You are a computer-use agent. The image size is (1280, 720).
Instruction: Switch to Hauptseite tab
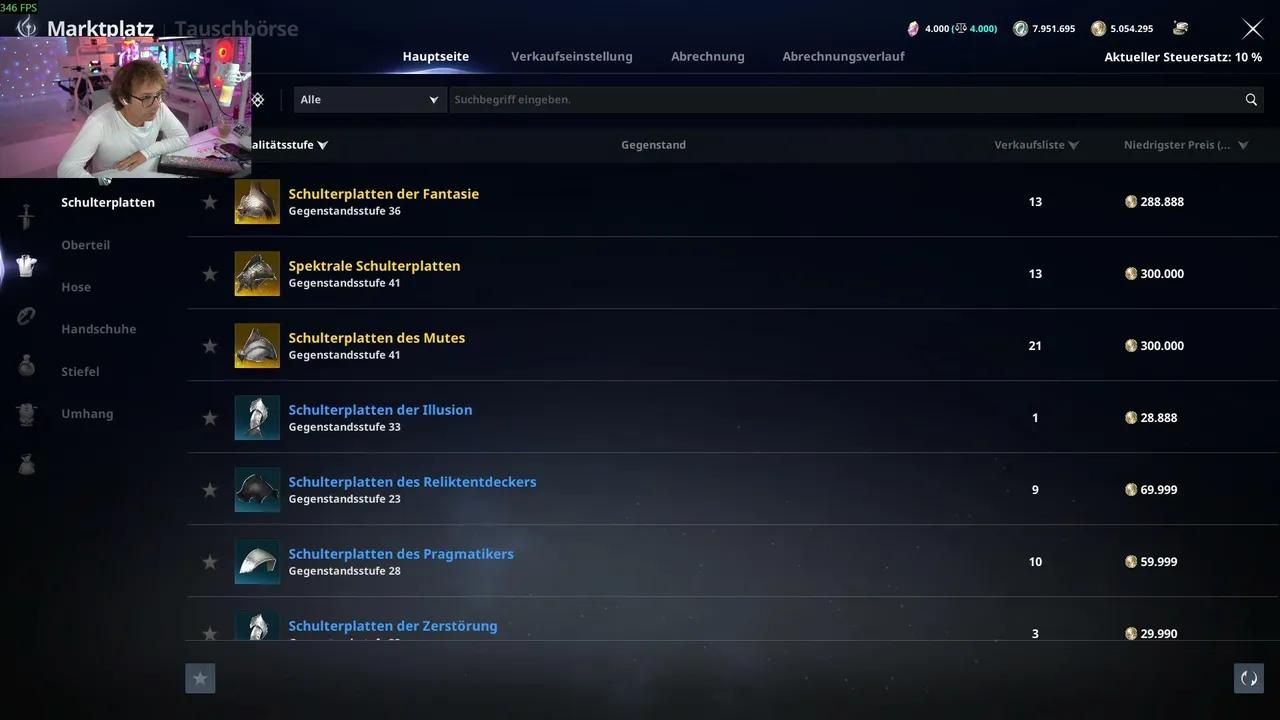click(x=436, y=56)
